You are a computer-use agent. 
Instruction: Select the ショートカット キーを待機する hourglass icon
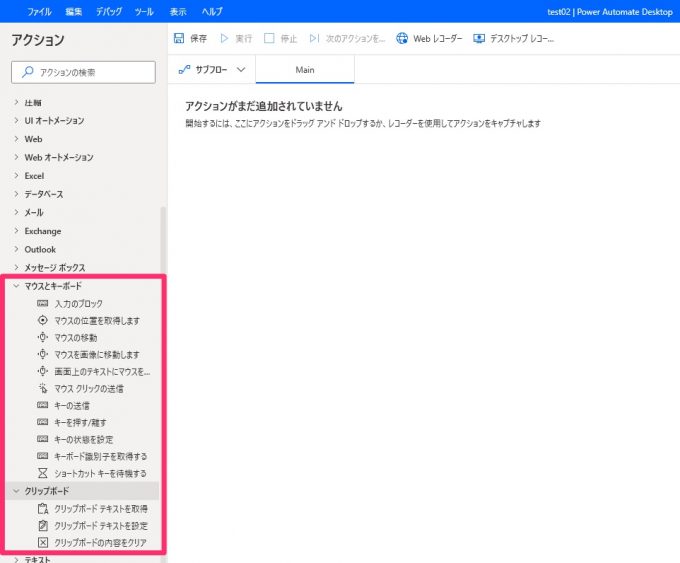point(42,473)
